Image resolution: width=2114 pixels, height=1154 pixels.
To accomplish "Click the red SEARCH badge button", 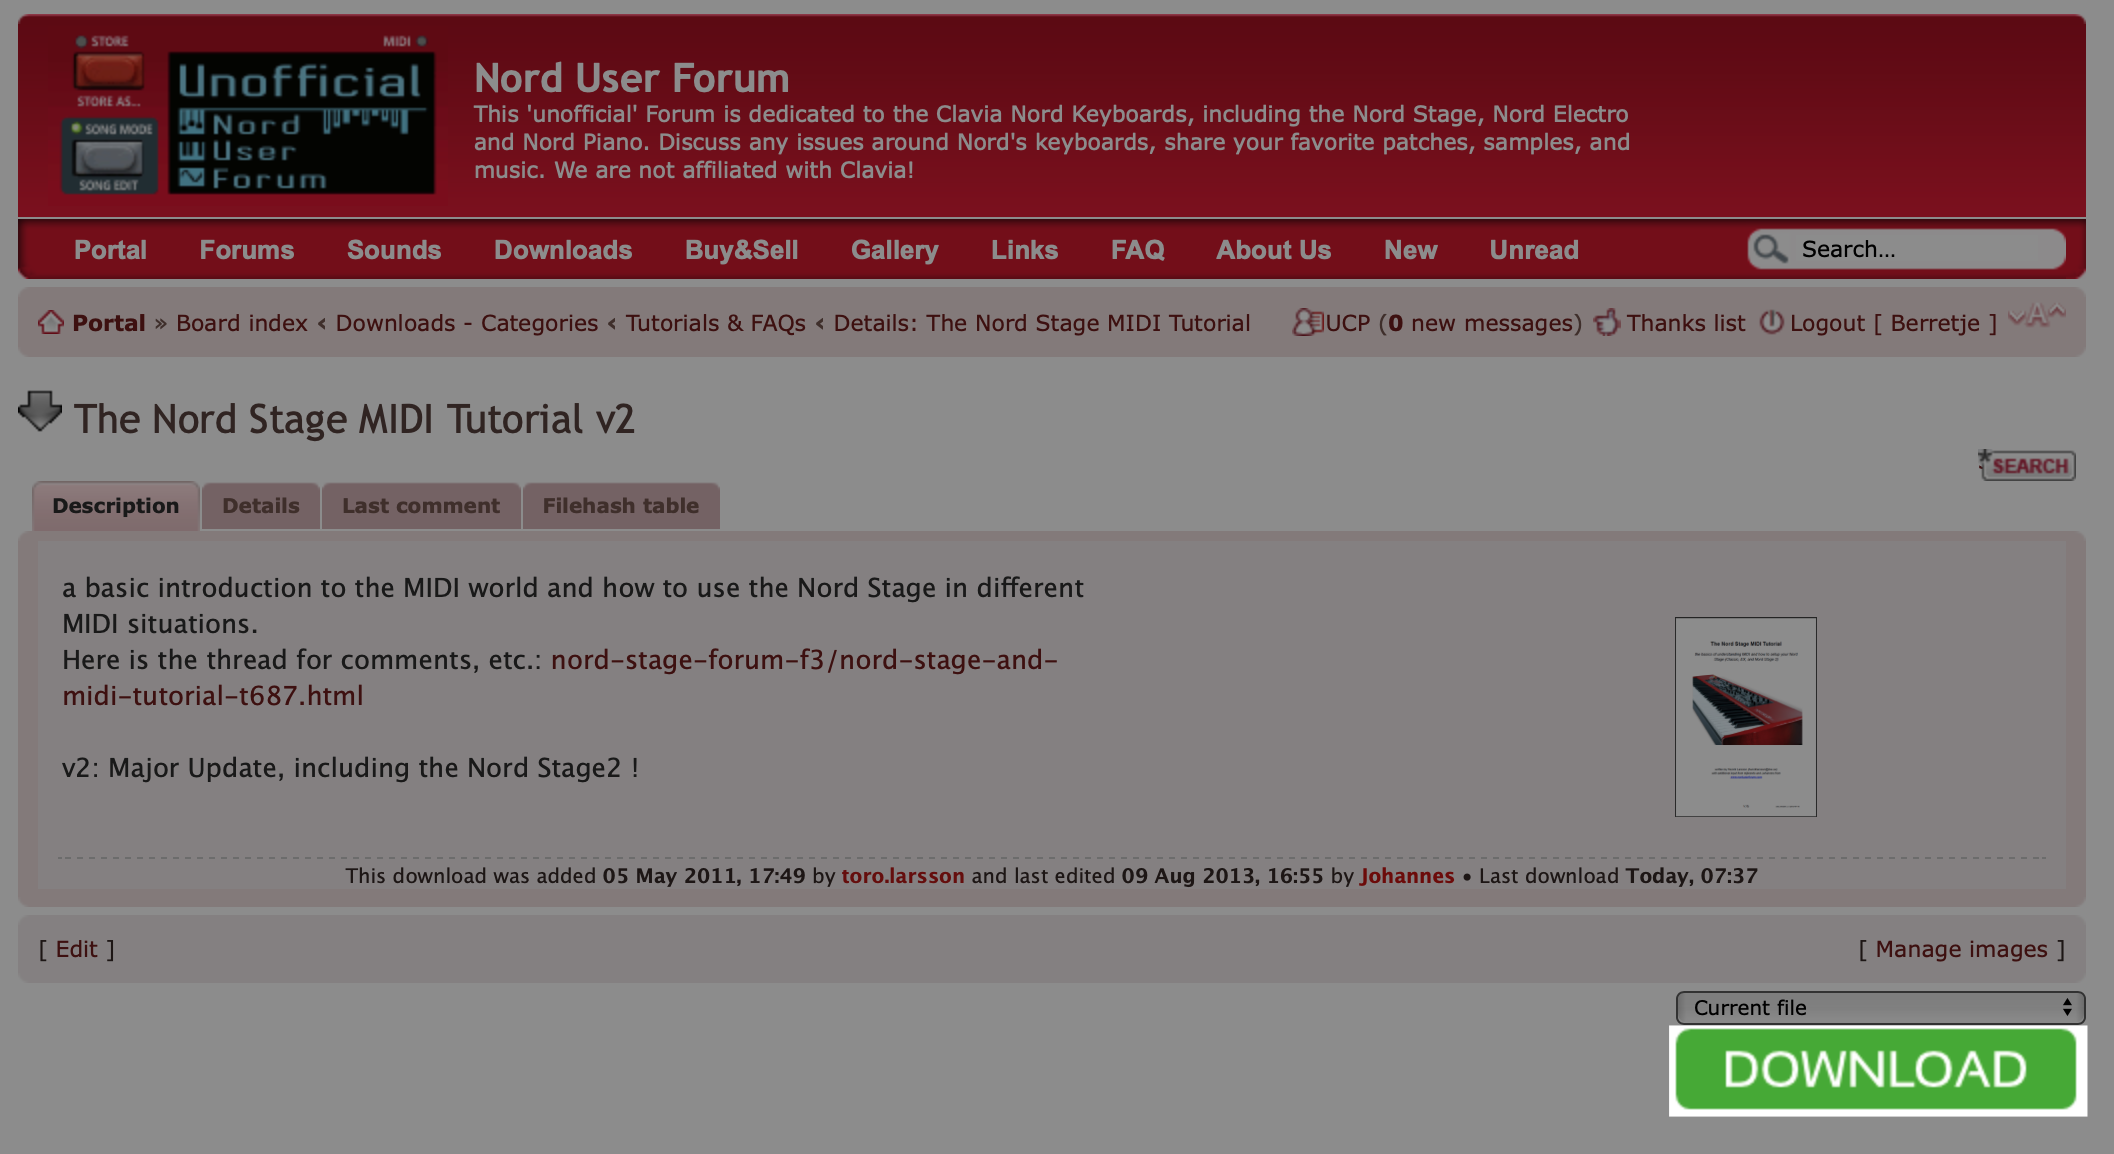I will click(2027, 465).
